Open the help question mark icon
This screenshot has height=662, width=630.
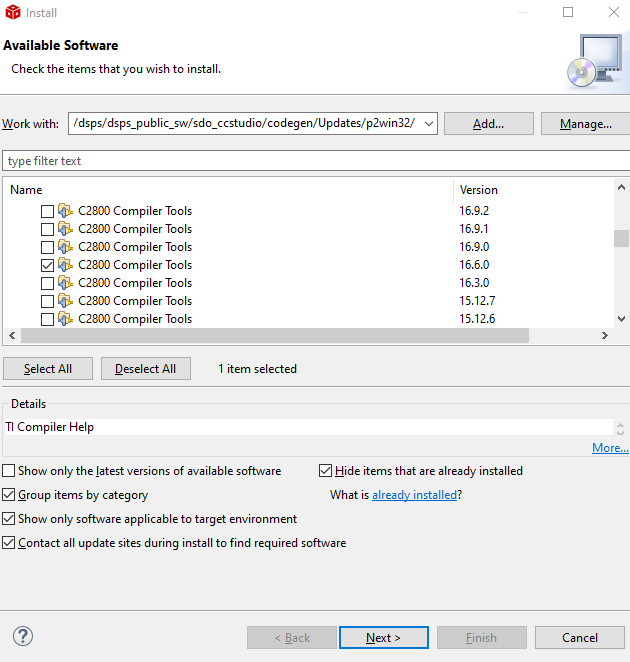coord(23,636)
